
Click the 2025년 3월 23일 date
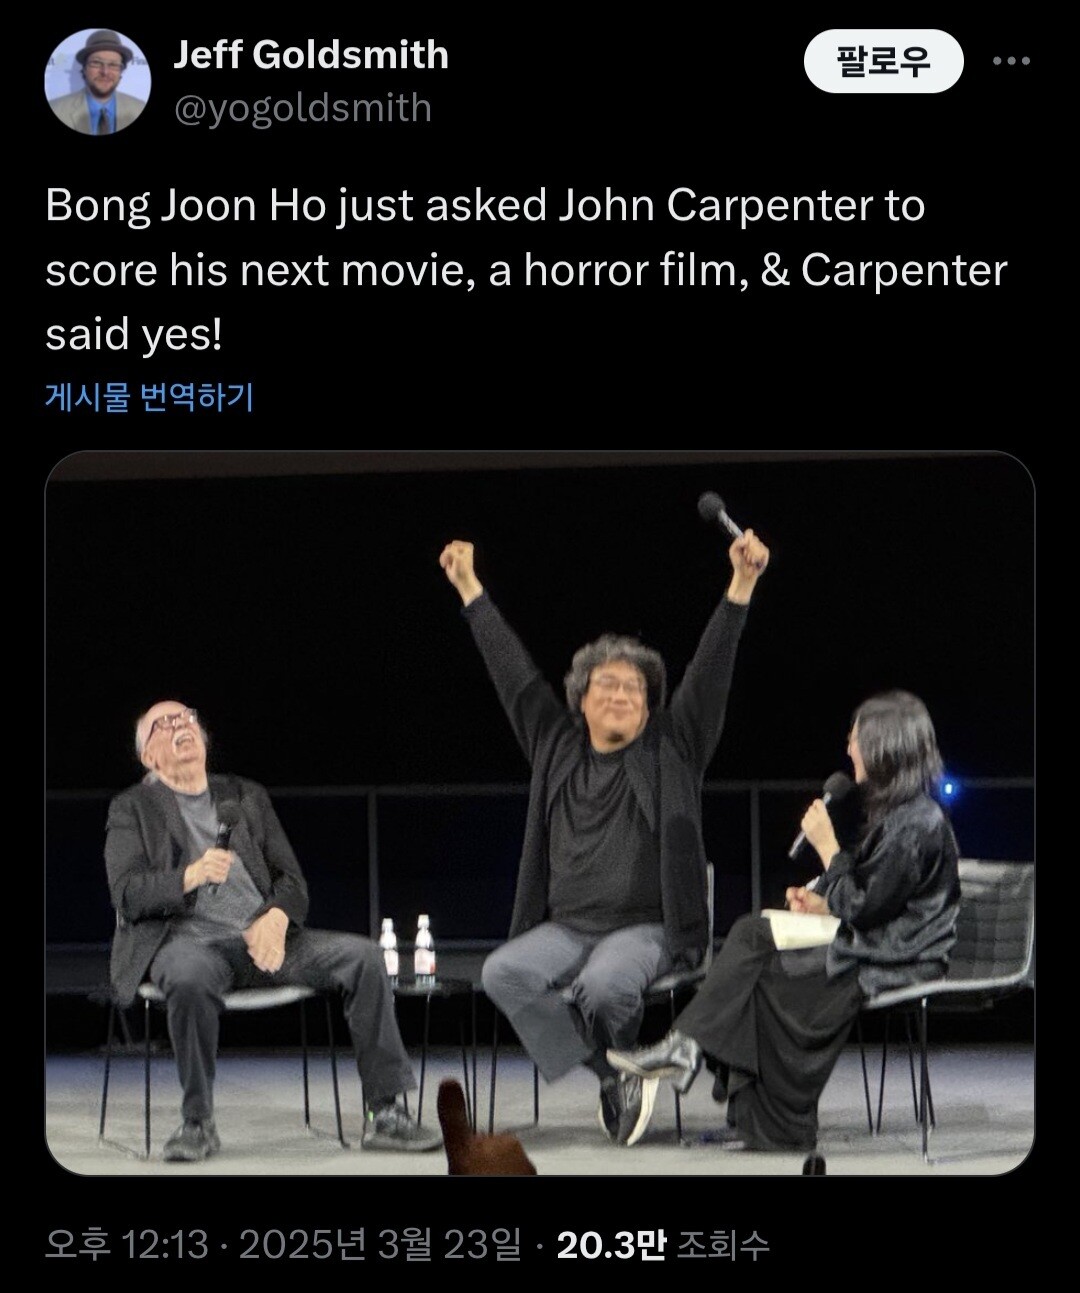(380, 1245)
